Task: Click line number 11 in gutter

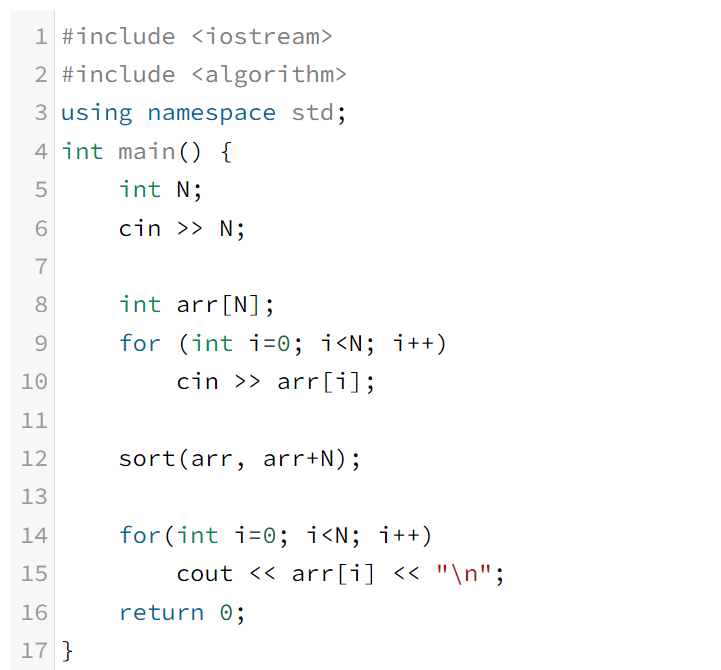Action: 34,420
